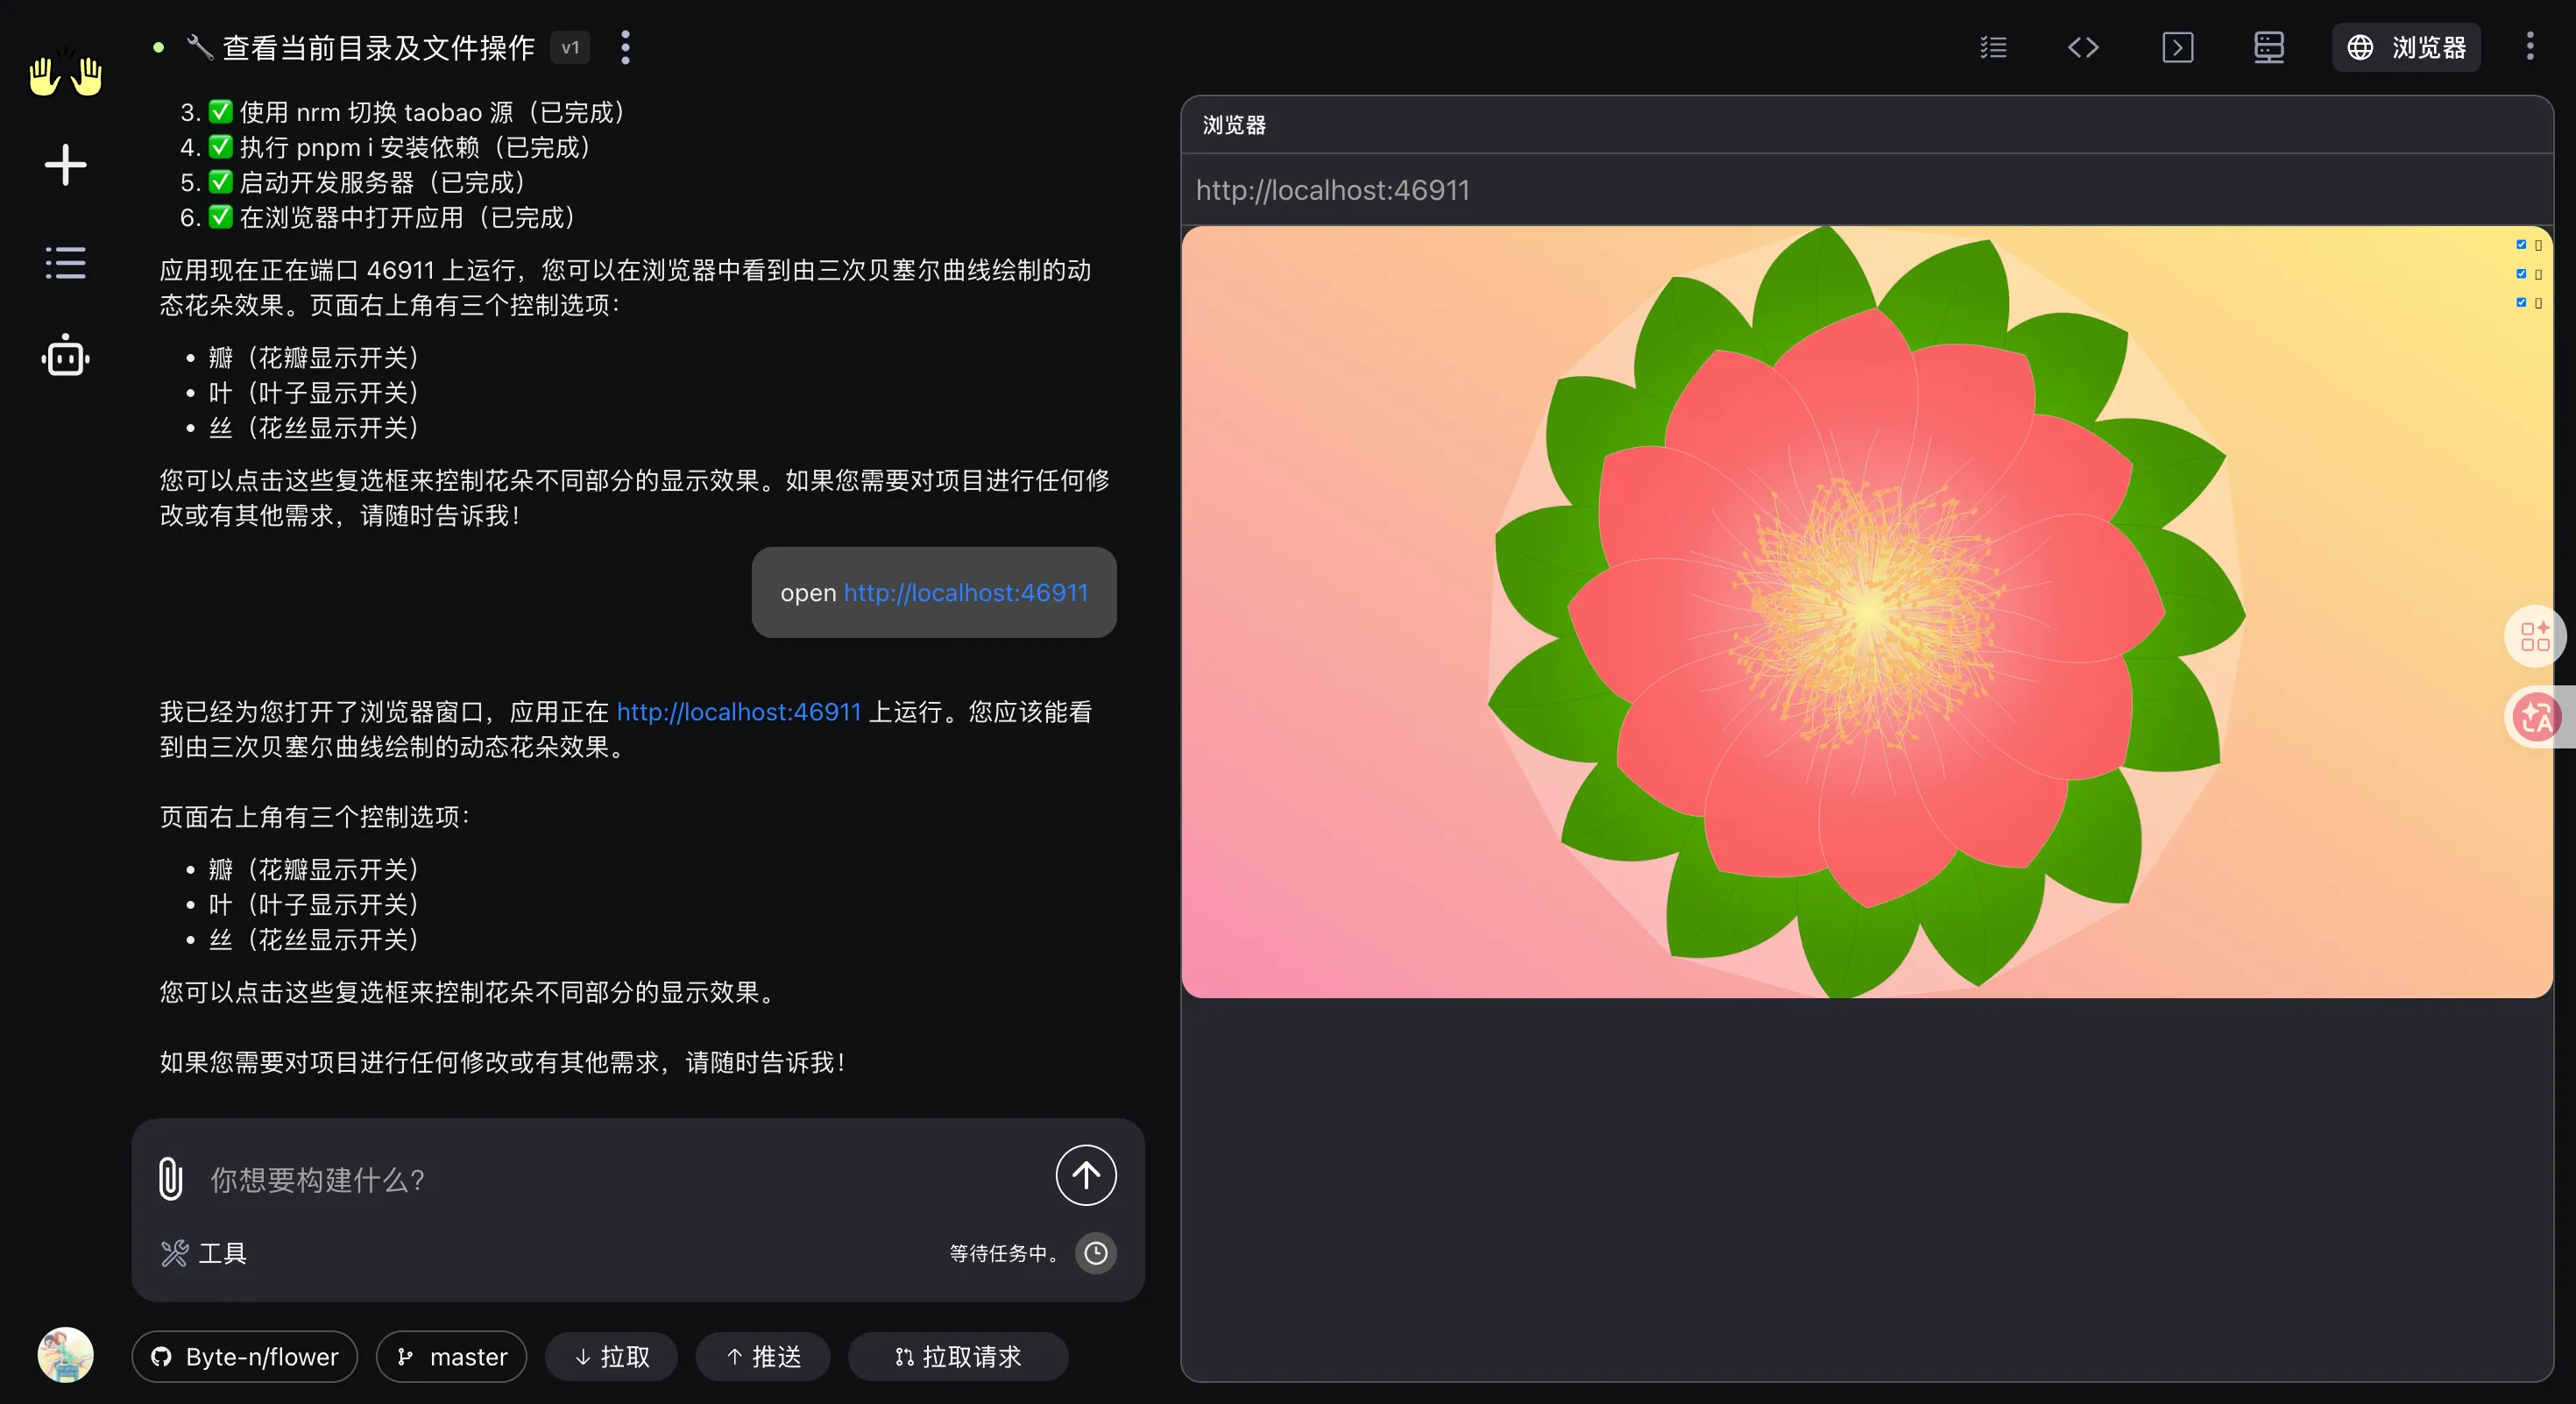Click the robot agent icon in sidebar
This screenshot has height=1404, width=2576.
tap(65, 356)
